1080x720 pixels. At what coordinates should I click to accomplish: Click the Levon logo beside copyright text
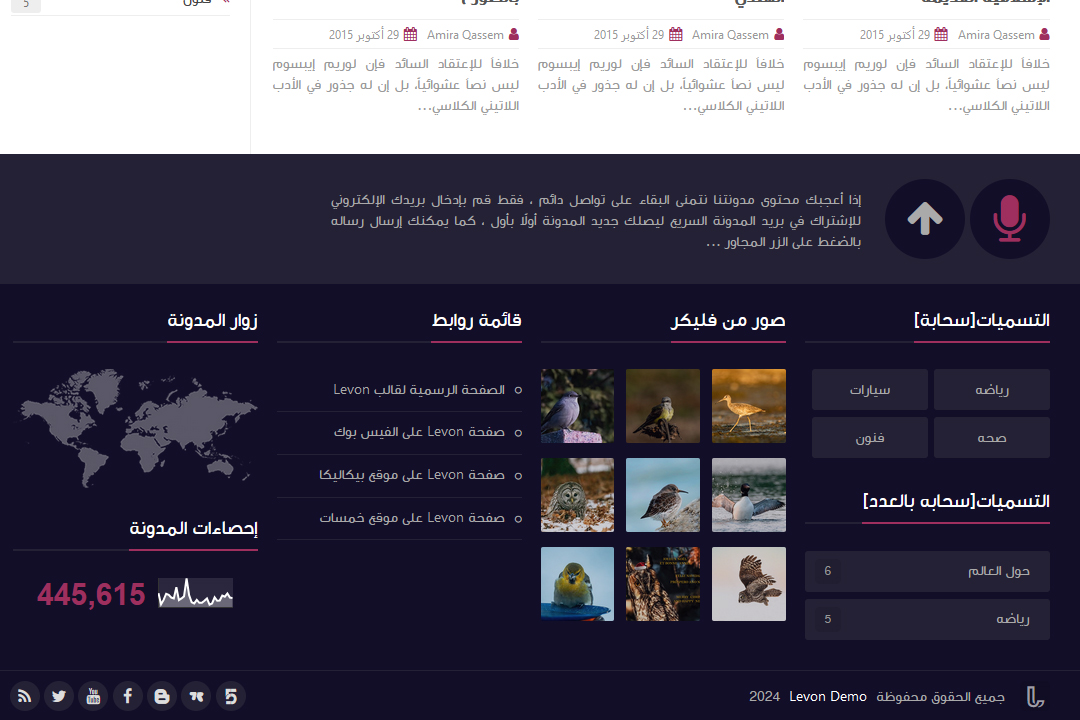click(x=1035, y=697)
